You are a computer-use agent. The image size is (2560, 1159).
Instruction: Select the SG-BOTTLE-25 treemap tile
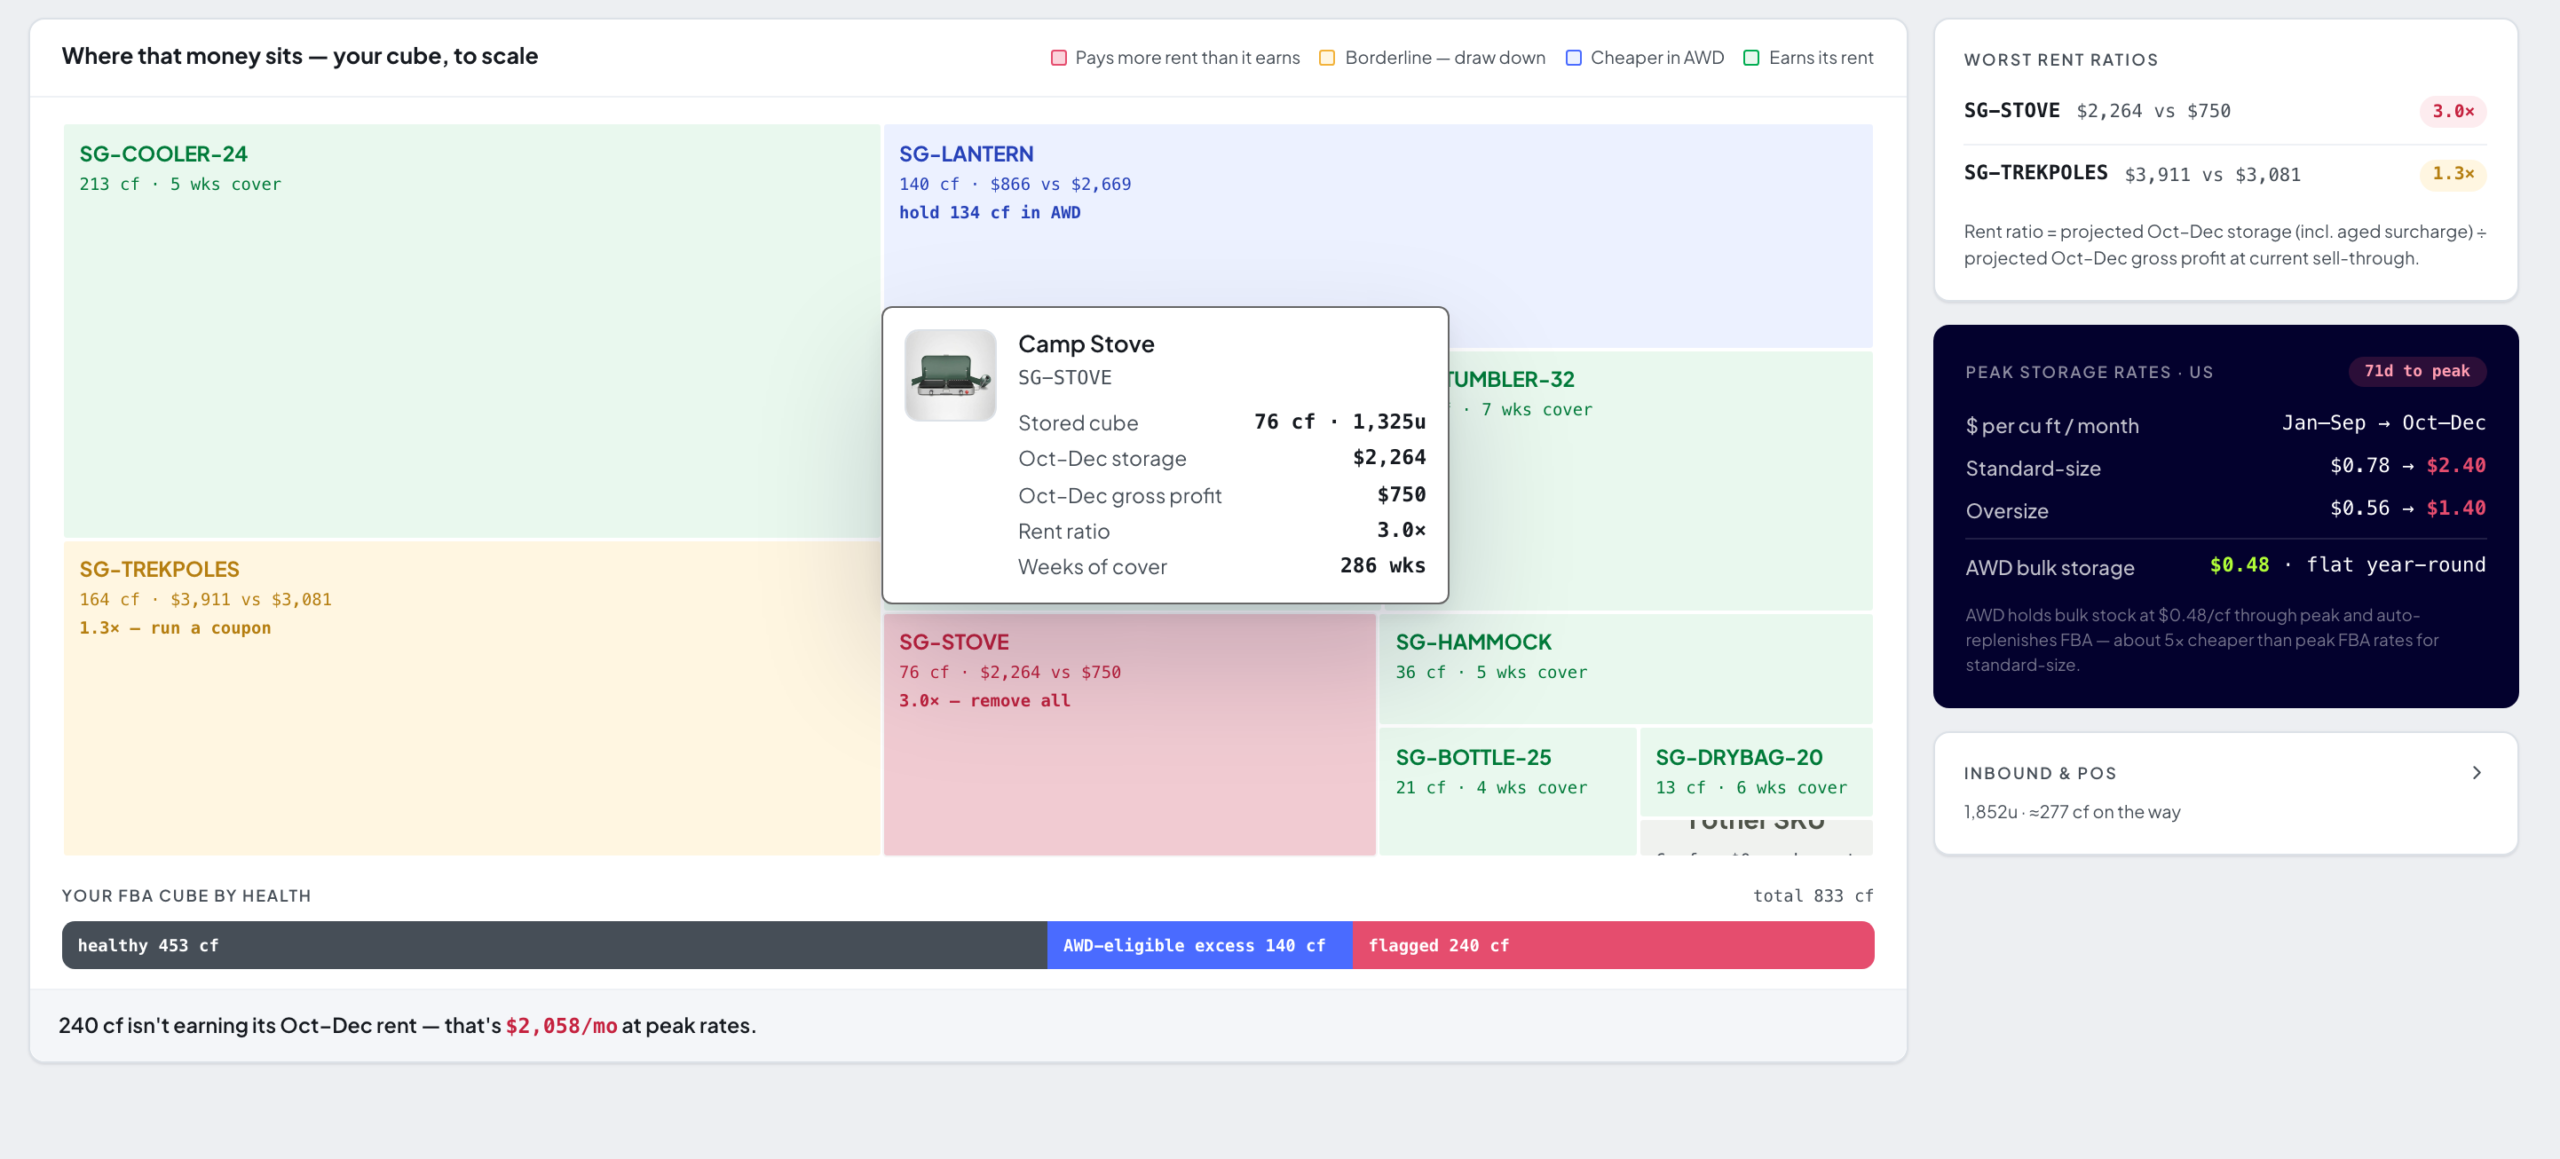click(x=1507, y=791)
